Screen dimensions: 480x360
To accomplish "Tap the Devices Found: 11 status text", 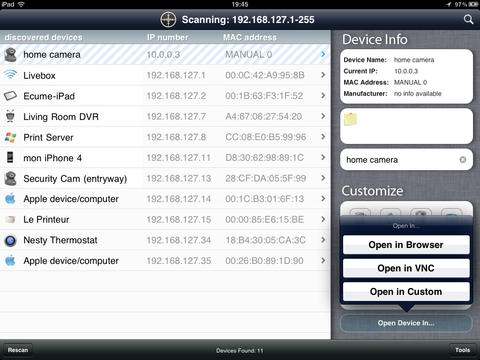I will (240, 351).
